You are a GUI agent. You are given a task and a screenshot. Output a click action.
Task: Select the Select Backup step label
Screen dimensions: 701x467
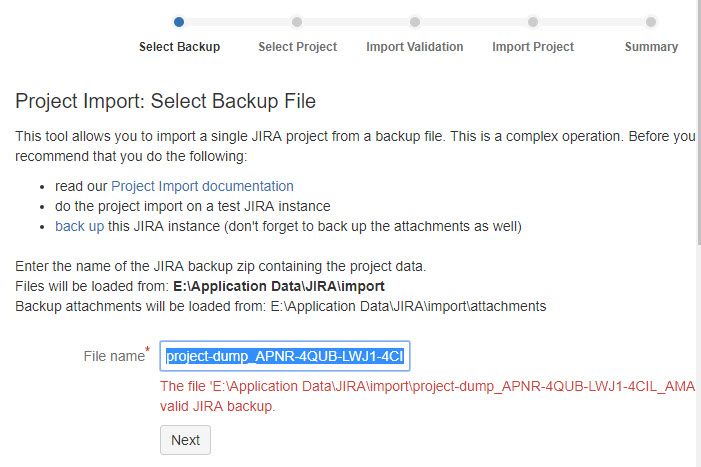tap(179, 47)
